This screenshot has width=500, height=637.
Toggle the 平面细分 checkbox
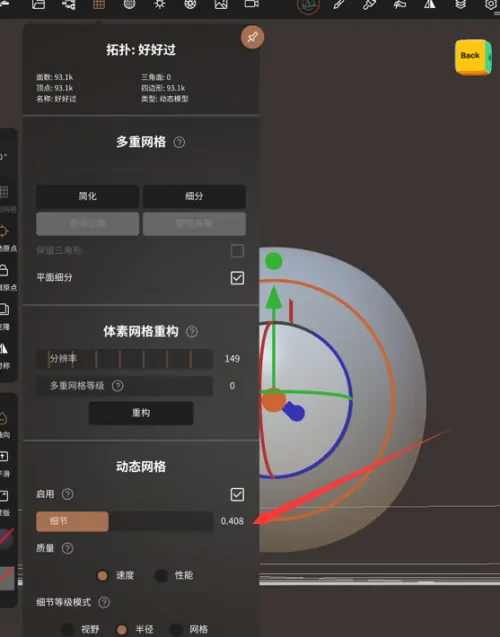pos(237,278)
